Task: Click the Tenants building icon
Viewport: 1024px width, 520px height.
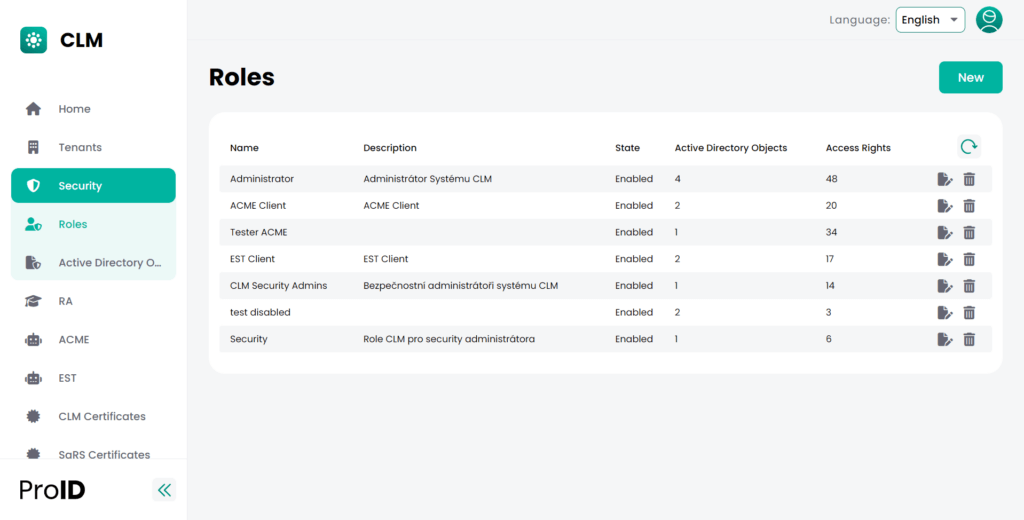Action: 33,147
